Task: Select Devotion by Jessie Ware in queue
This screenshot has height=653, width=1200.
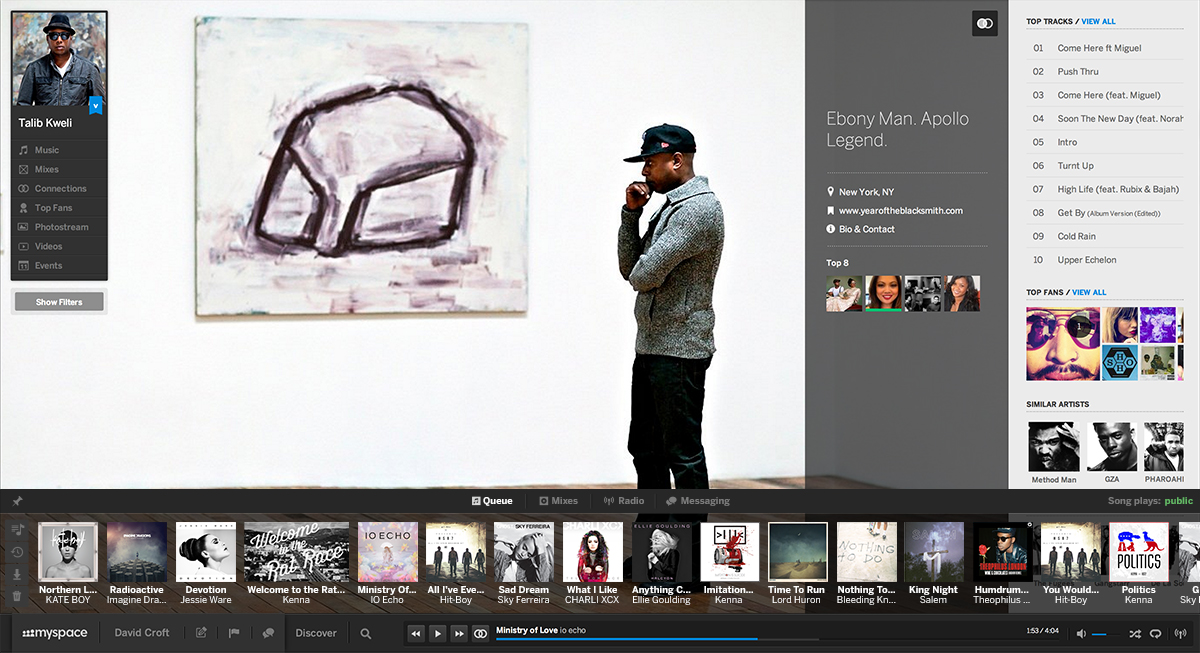Action: click(x=206, y=551)
